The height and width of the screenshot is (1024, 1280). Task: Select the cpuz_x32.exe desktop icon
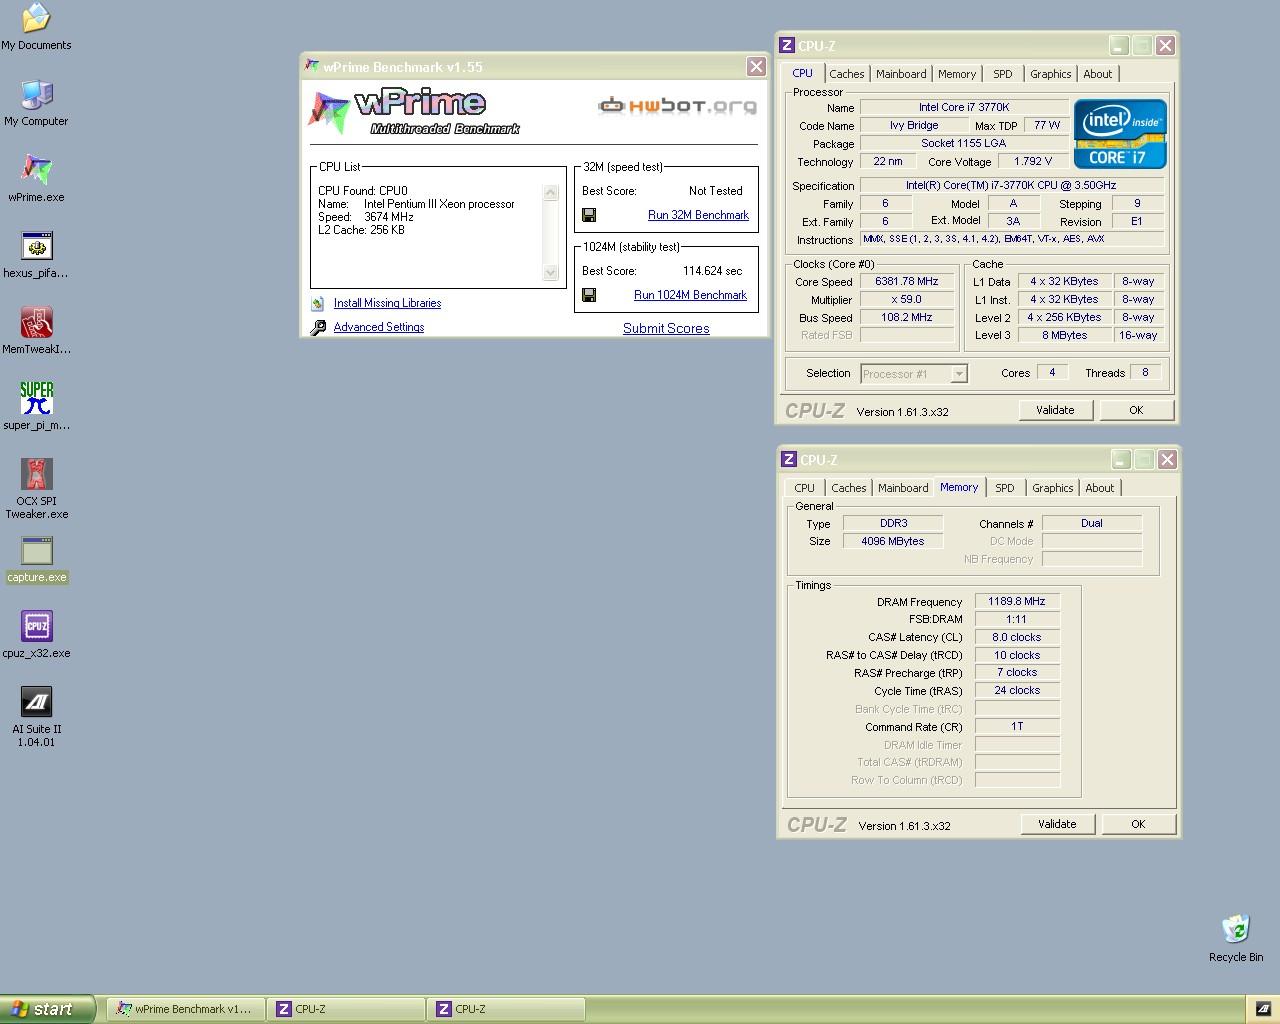click(36, 635)
